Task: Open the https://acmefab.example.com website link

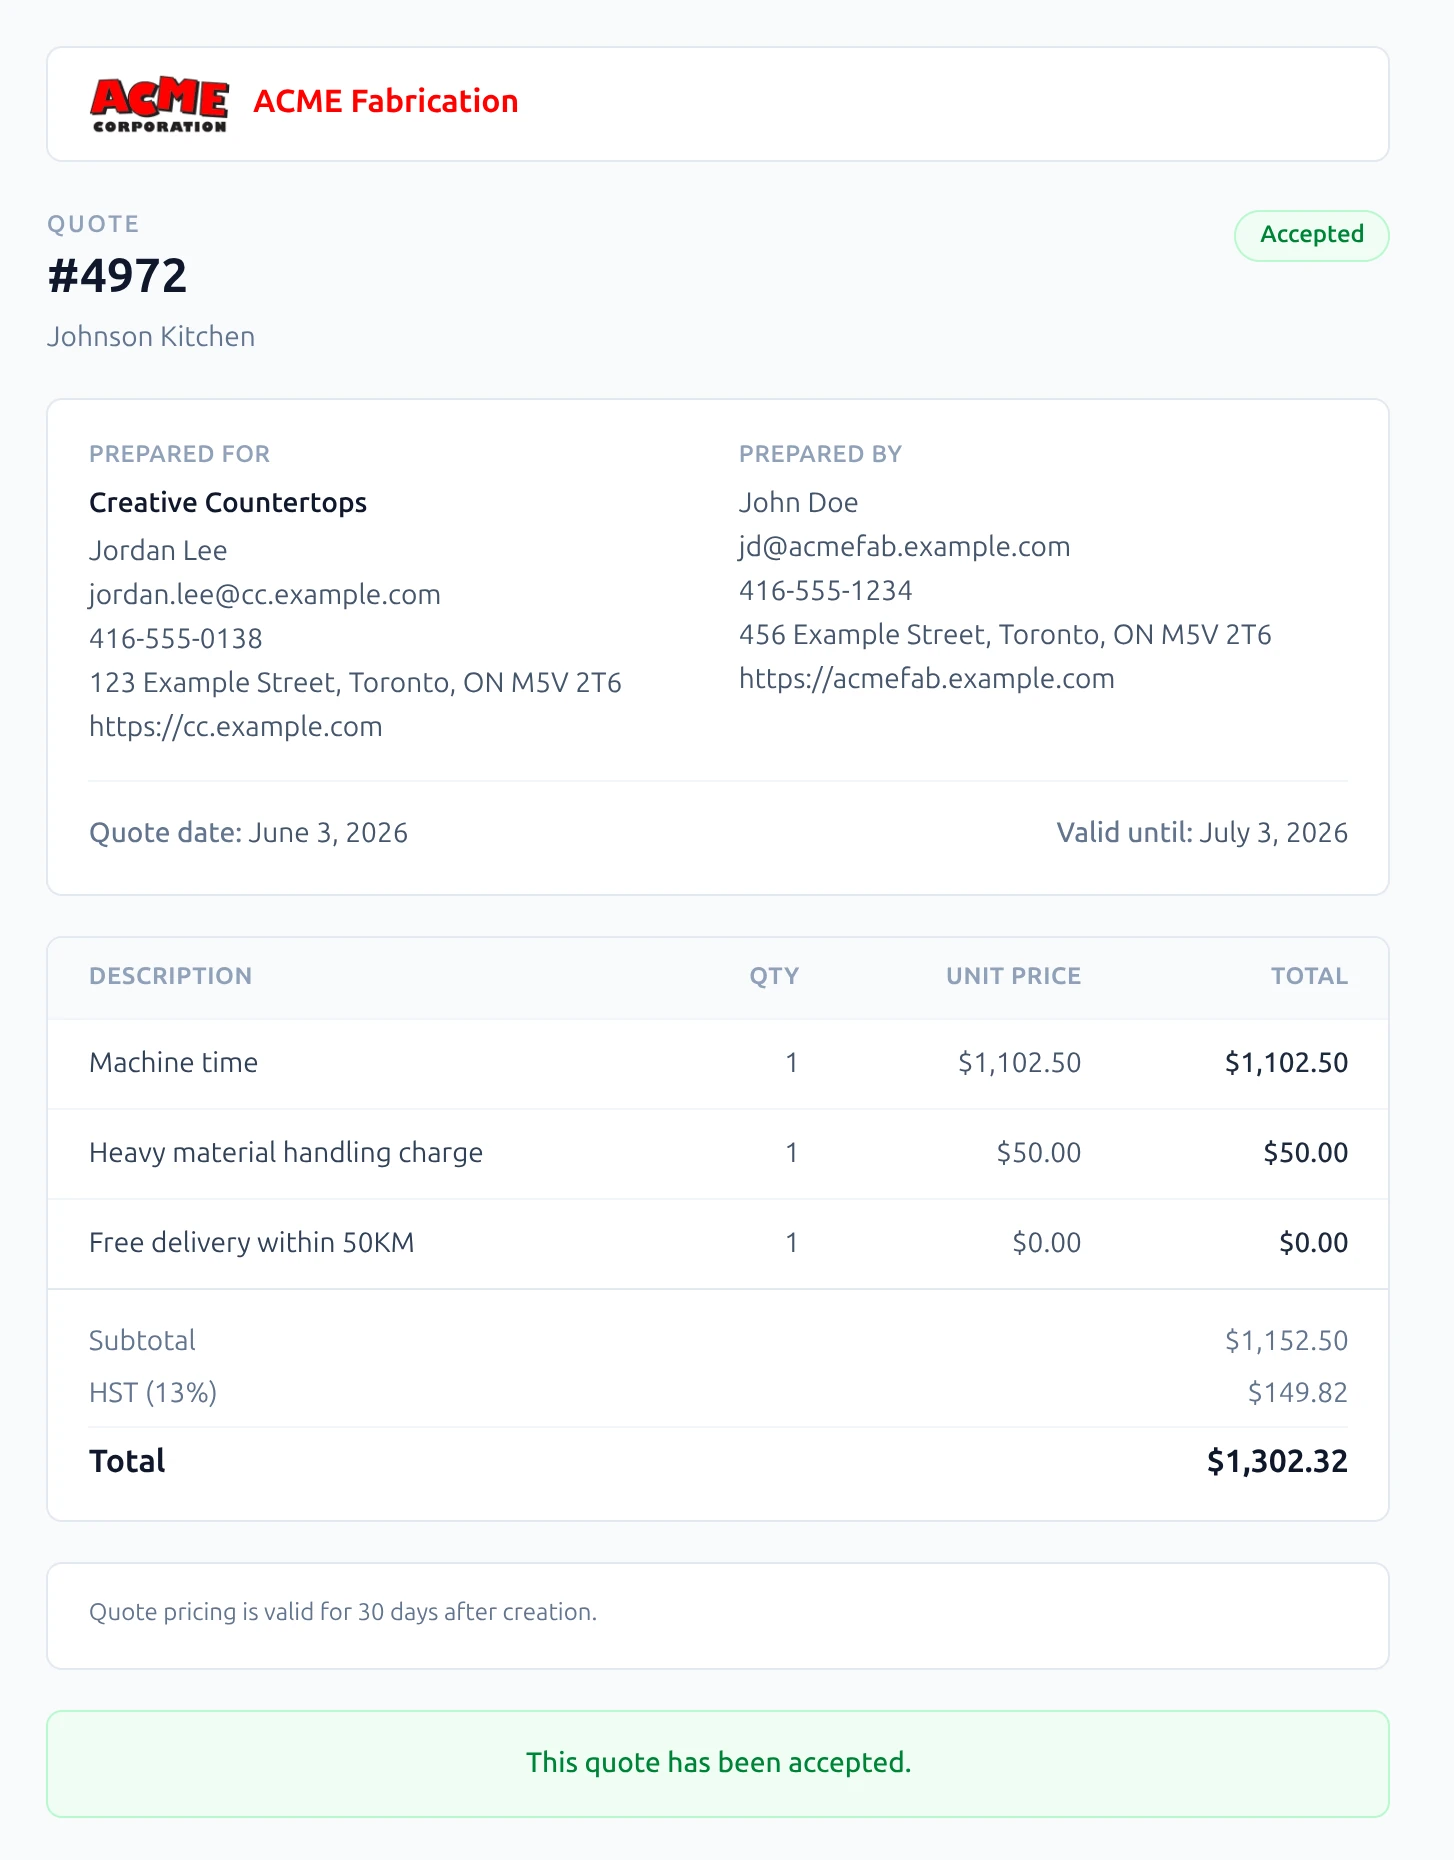Action: click(x=926, y=678)
